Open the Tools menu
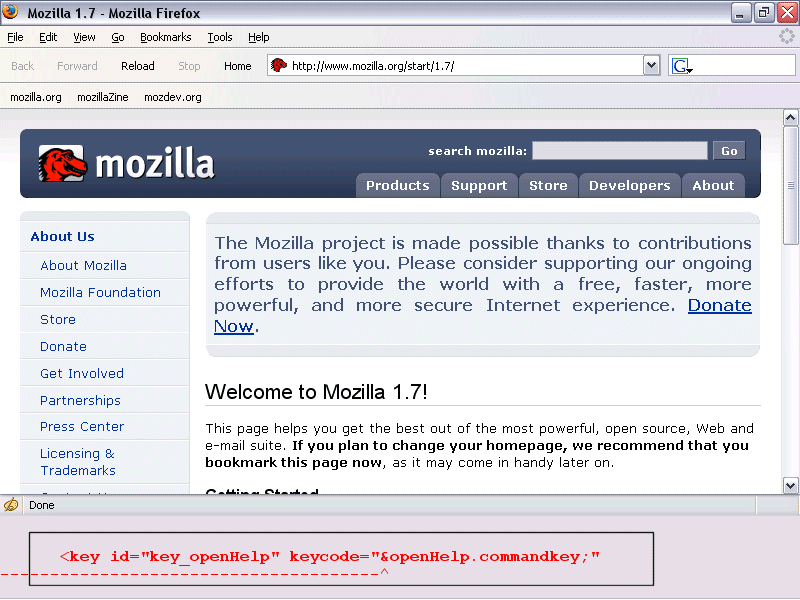 coord(219,37)
